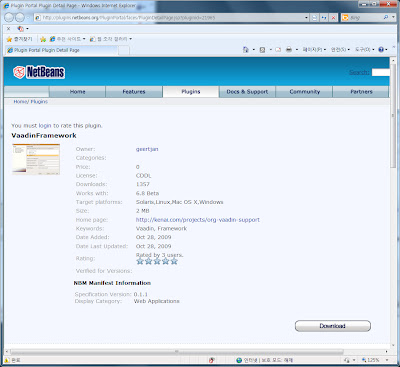Click the NetBeans logo
The image size is (400, 367).
(39, 72)
